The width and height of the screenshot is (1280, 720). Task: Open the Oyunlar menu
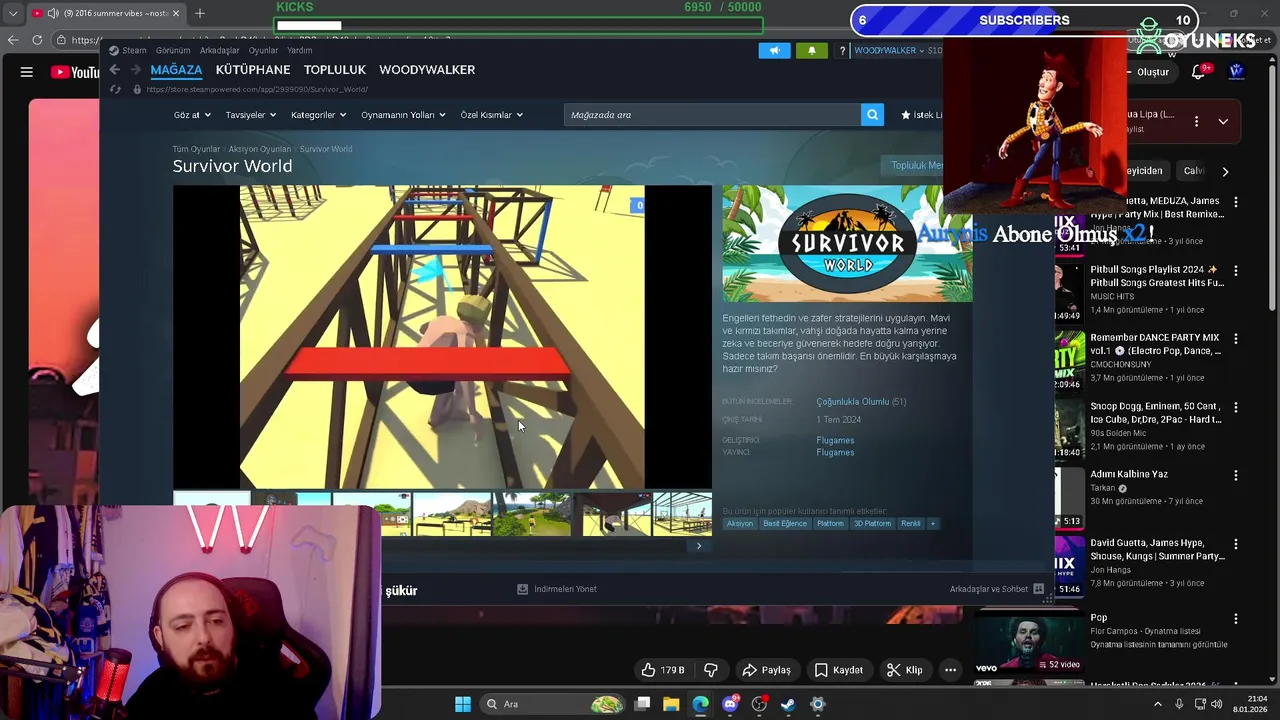click(x=263, y=50)
